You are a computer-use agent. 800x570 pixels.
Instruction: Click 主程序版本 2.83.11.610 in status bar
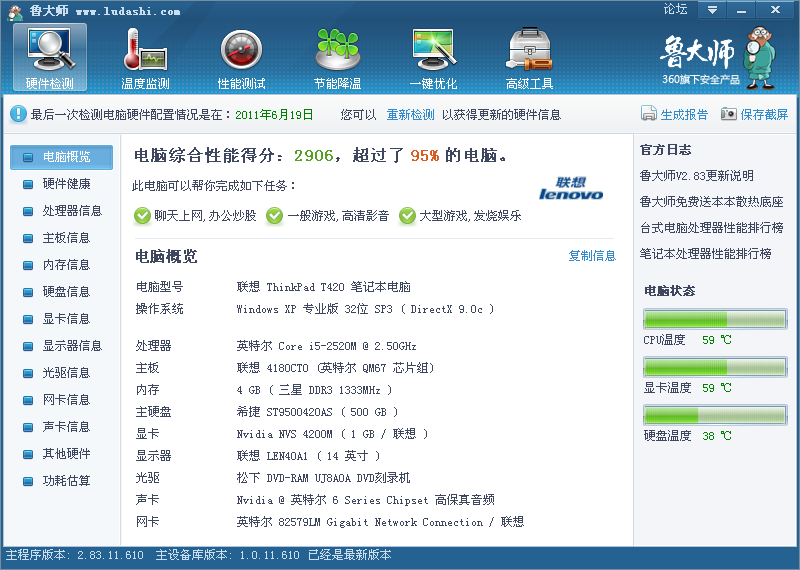click(x=74, y=555)
